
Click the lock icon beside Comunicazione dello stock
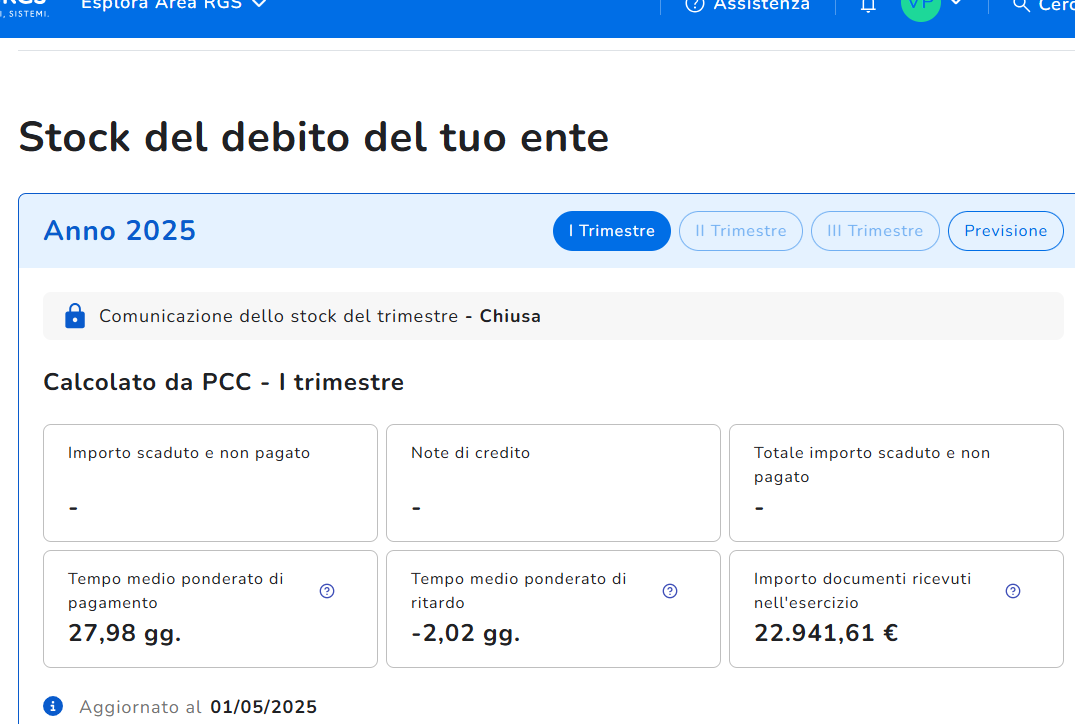(75, 316)
